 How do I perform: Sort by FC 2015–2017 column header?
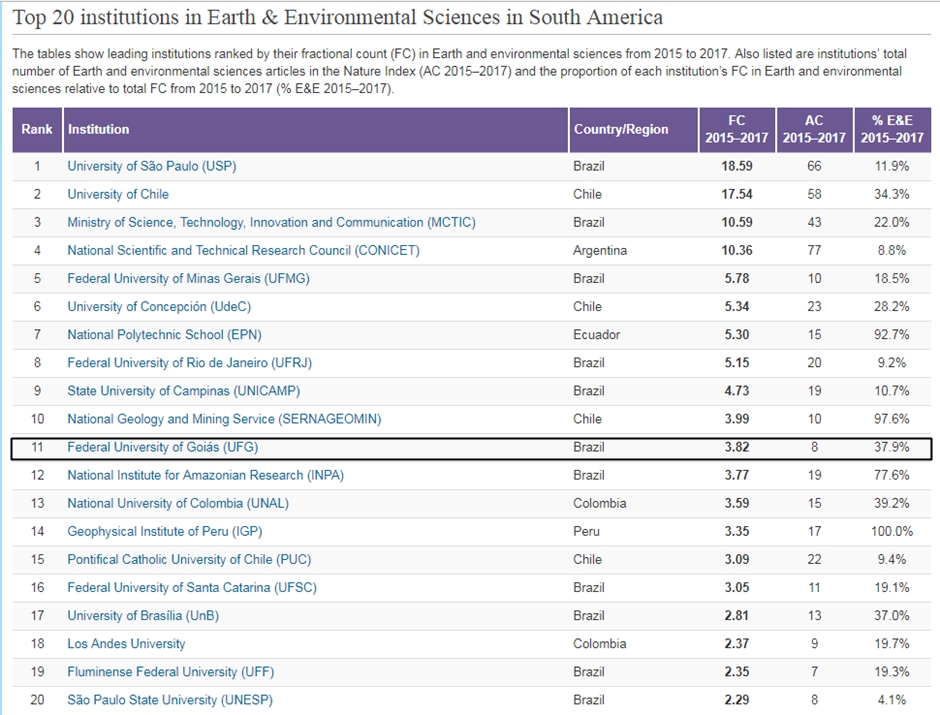735,129
